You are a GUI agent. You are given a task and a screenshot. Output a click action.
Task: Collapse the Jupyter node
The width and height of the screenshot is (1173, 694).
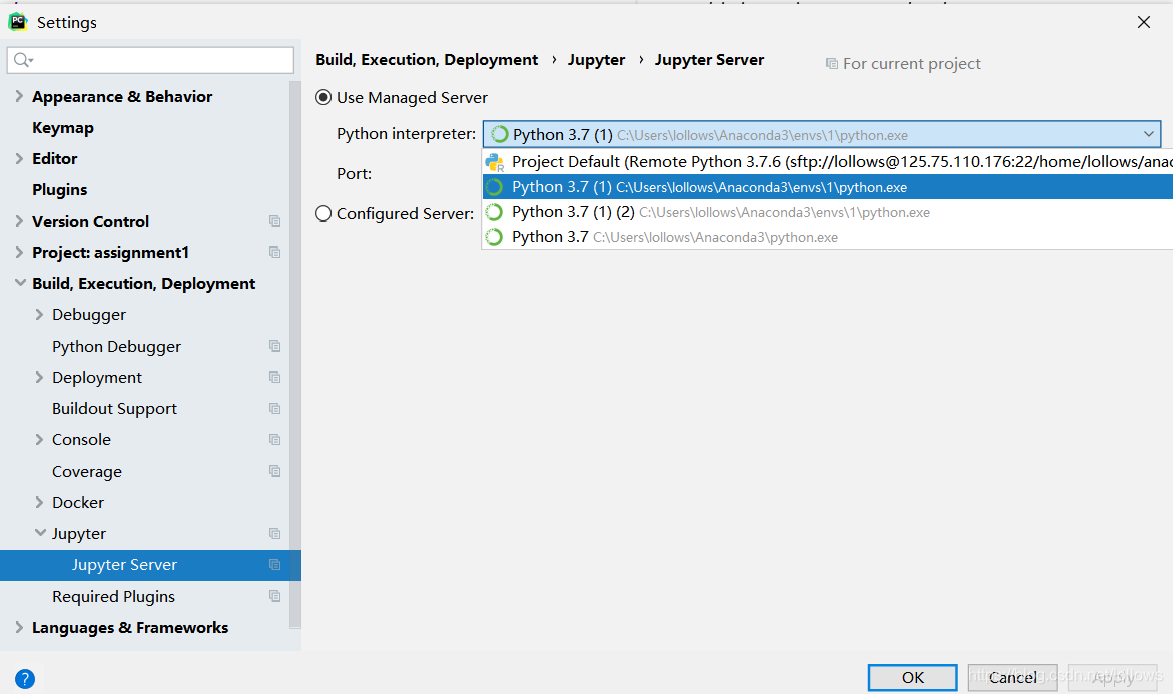(x=40, y=533)
